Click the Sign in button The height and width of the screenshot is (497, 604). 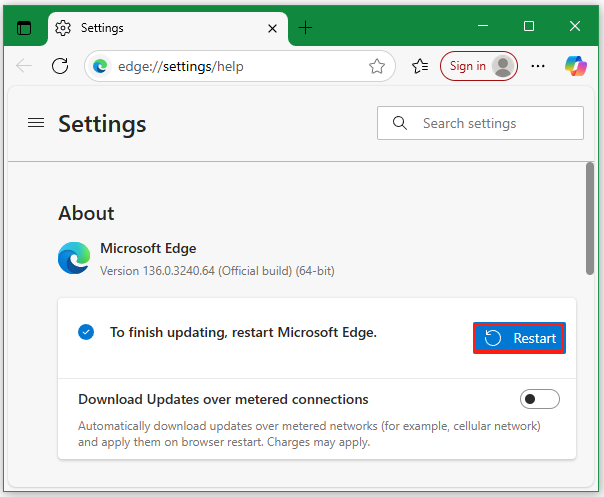tap(479, 66)
